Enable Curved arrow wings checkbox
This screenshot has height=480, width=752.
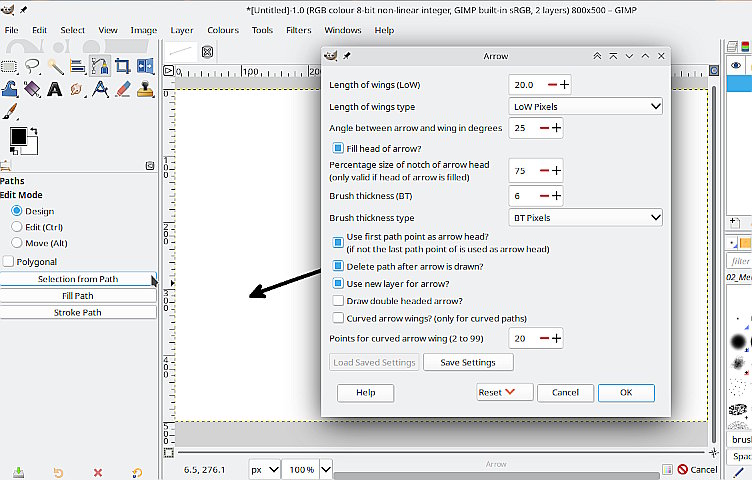pos(338,318)
